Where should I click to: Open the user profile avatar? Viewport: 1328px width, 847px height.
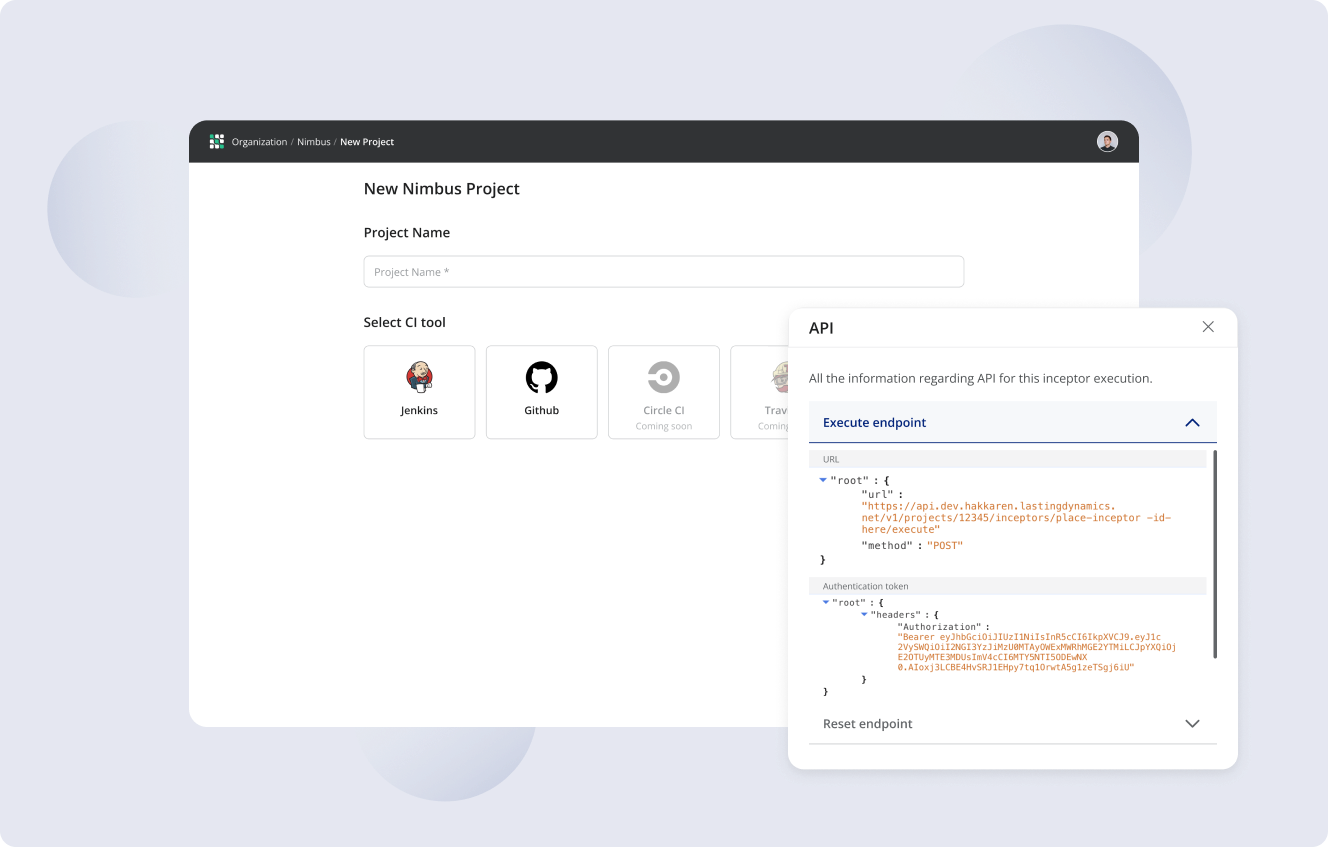[1107, 142]
